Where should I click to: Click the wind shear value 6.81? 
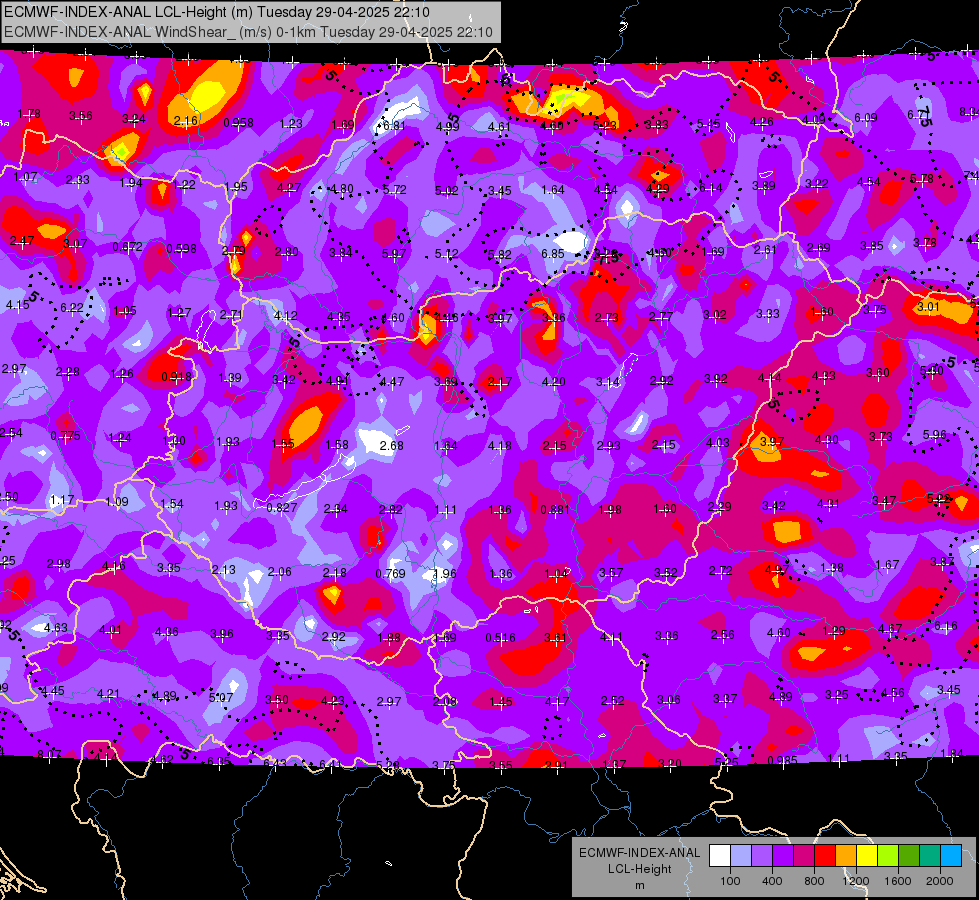click(394, 126)
